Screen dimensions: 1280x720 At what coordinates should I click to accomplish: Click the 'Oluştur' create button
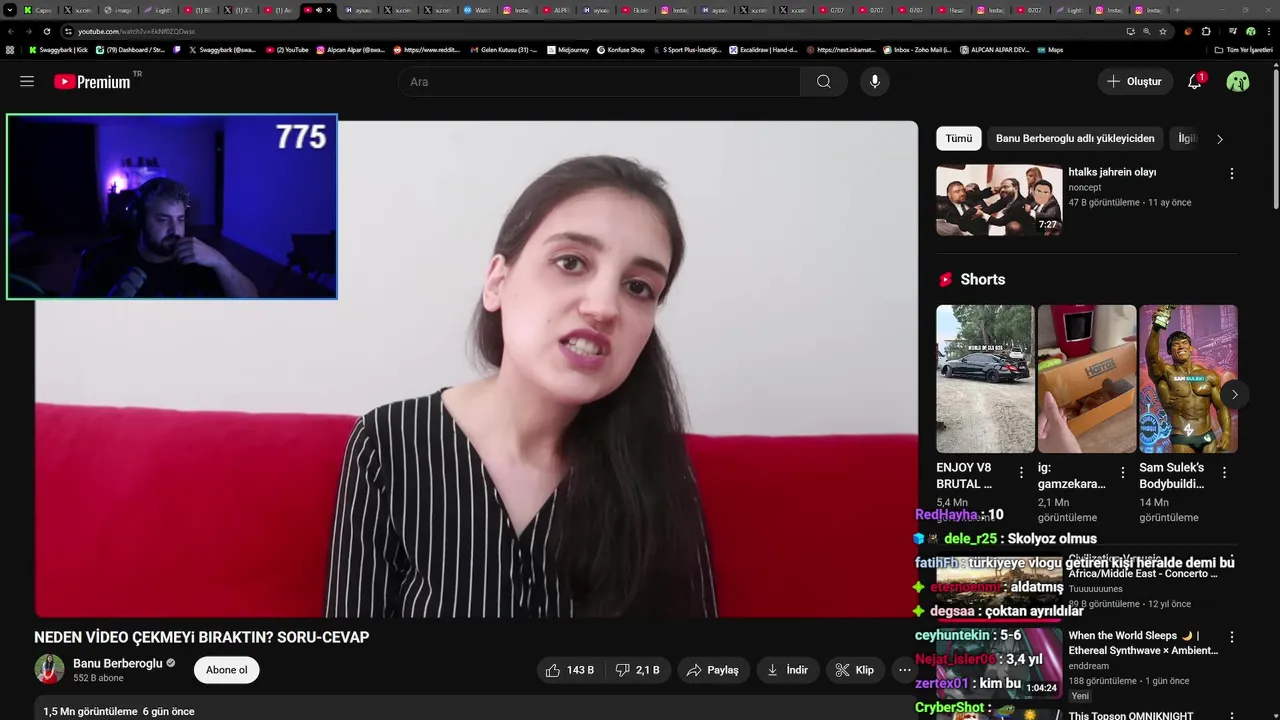[x=1135, y=82]
